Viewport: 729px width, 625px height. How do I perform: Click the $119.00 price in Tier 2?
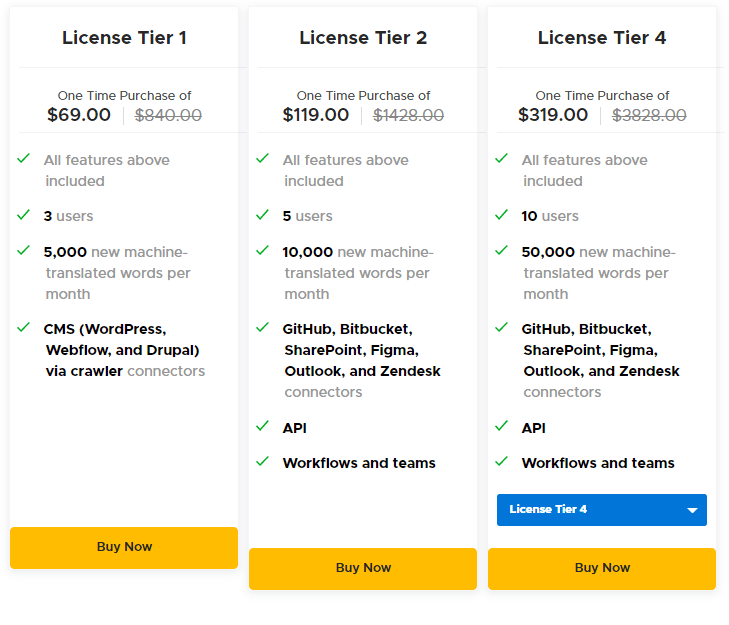pyautogui.click(x=316, y=115)
